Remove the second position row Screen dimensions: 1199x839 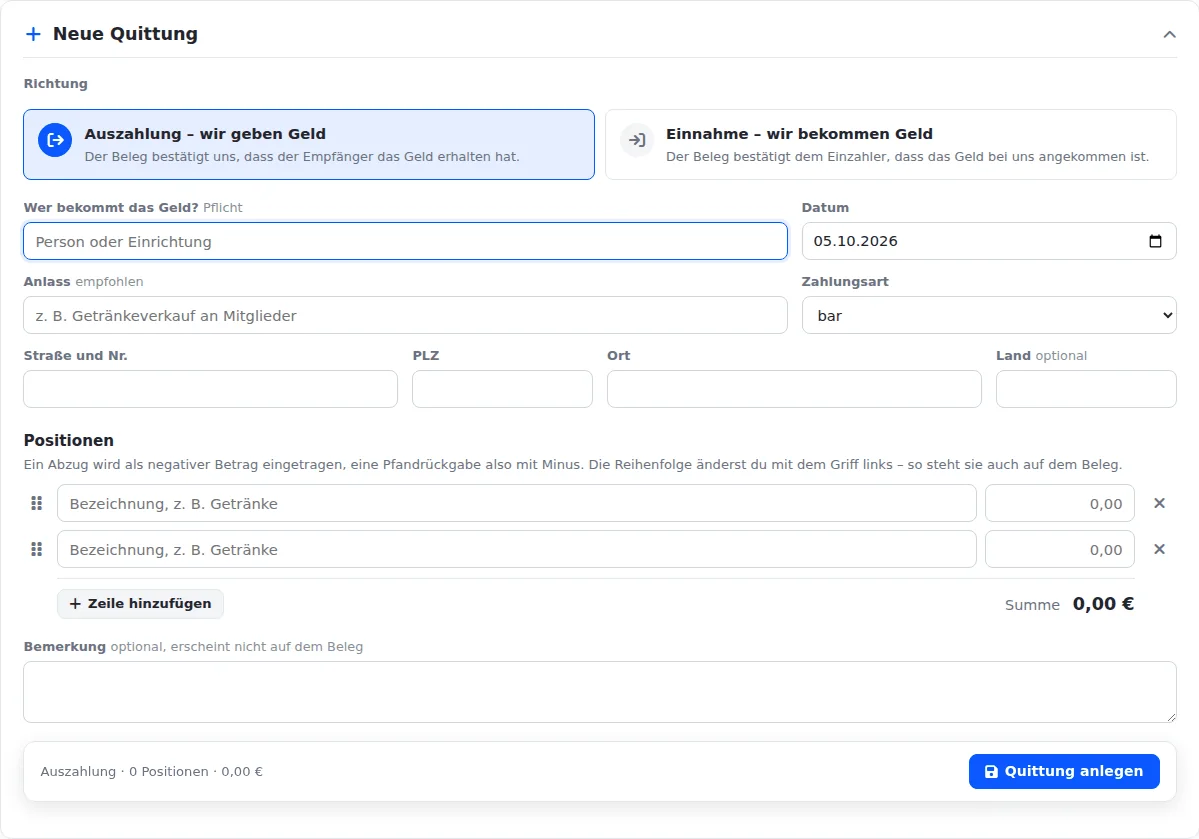tap(1159, 549)
